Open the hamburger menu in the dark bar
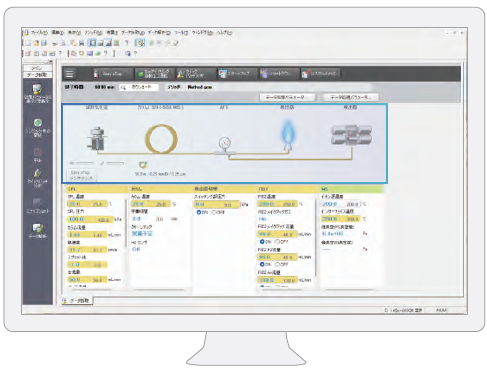 click(69, 73)
